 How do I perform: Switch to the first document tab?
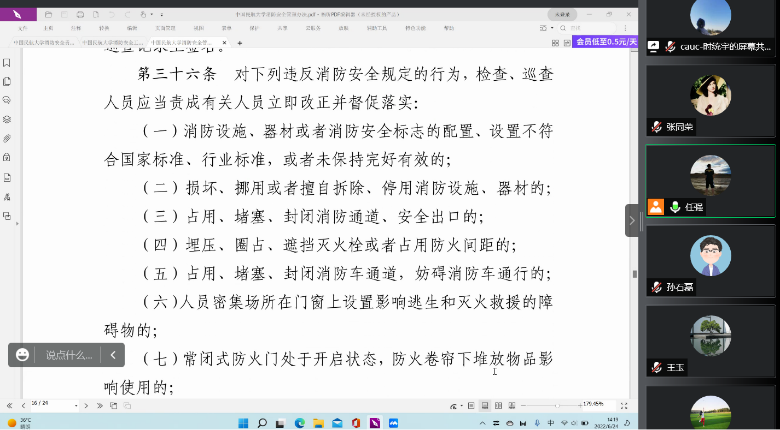coord(42,43)
